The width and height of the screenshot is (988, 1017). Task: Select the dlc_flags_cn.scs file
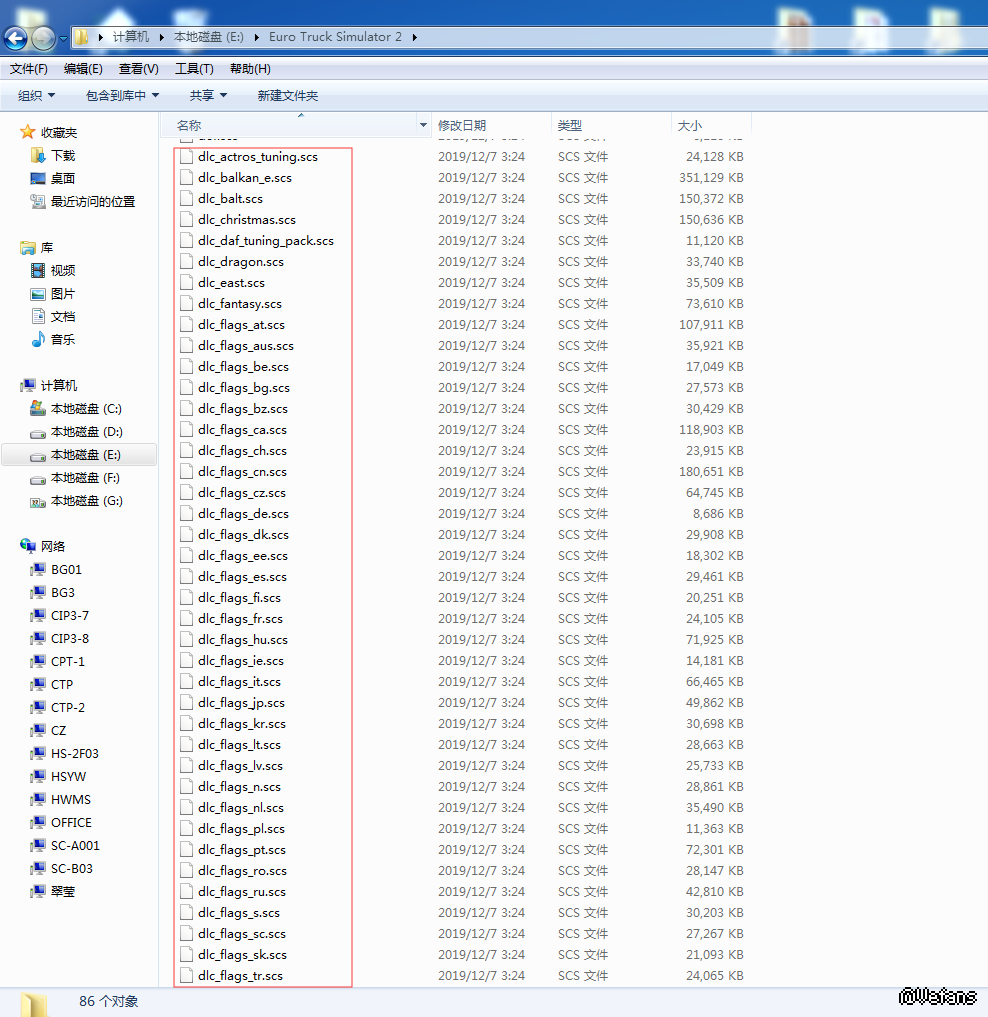pyautogui.click(x=242, y=472)
